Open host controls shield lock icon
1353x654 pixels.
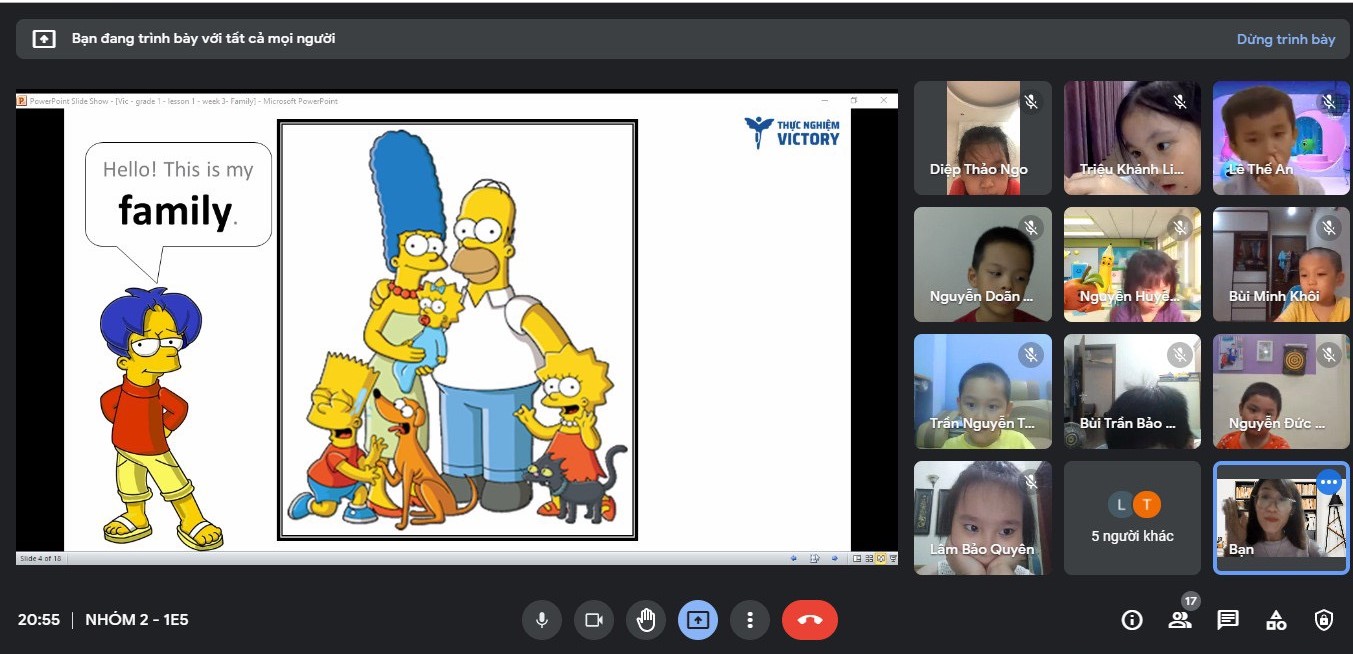pyautogui.click(x=1324, y=620)
